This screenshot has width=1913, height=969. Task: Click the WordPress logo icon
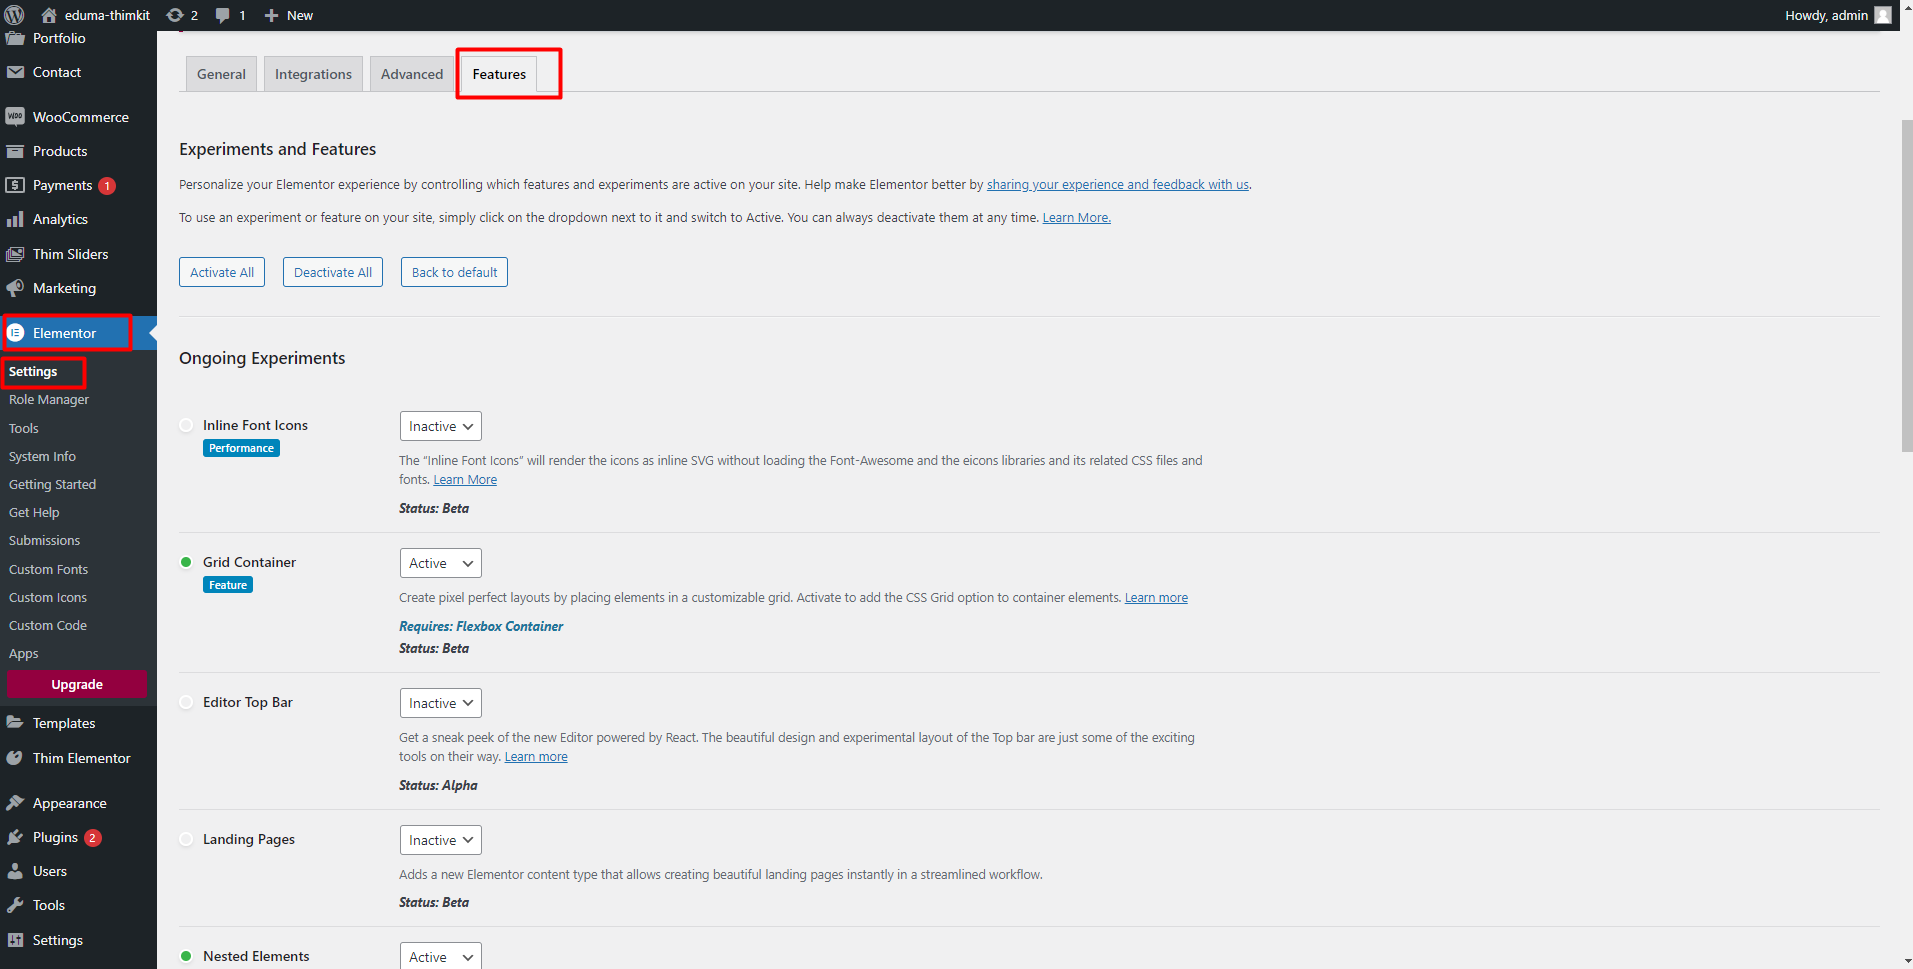click(15, 15)
